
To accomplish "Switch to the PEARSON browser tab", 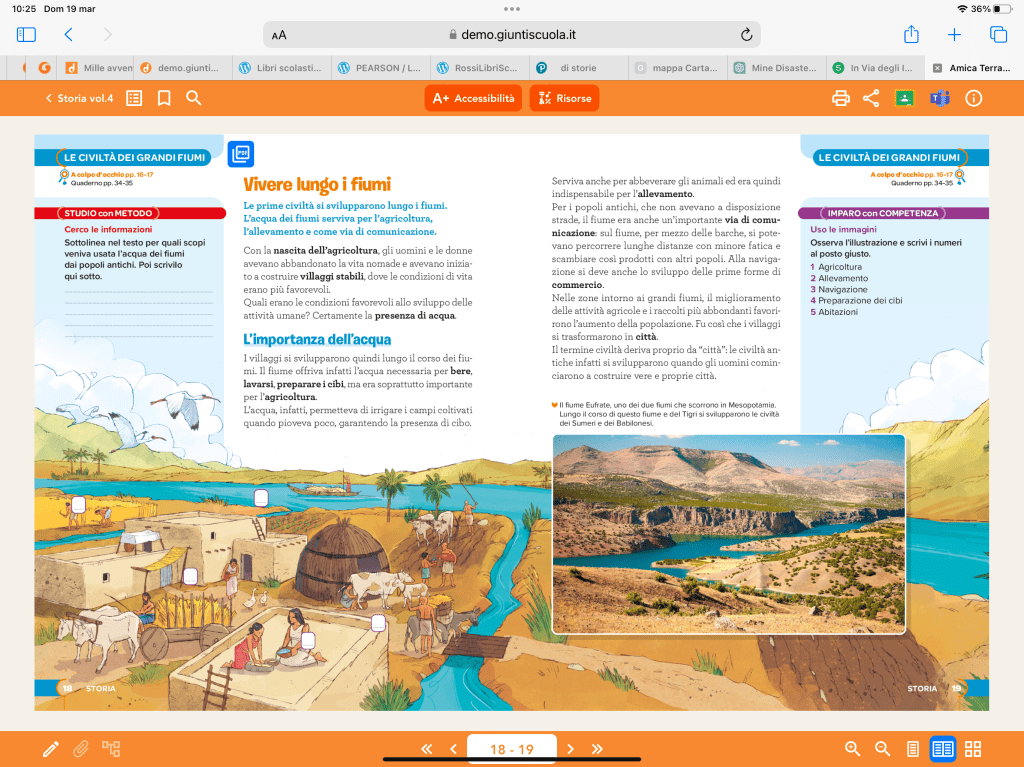I will coord(381,68).
